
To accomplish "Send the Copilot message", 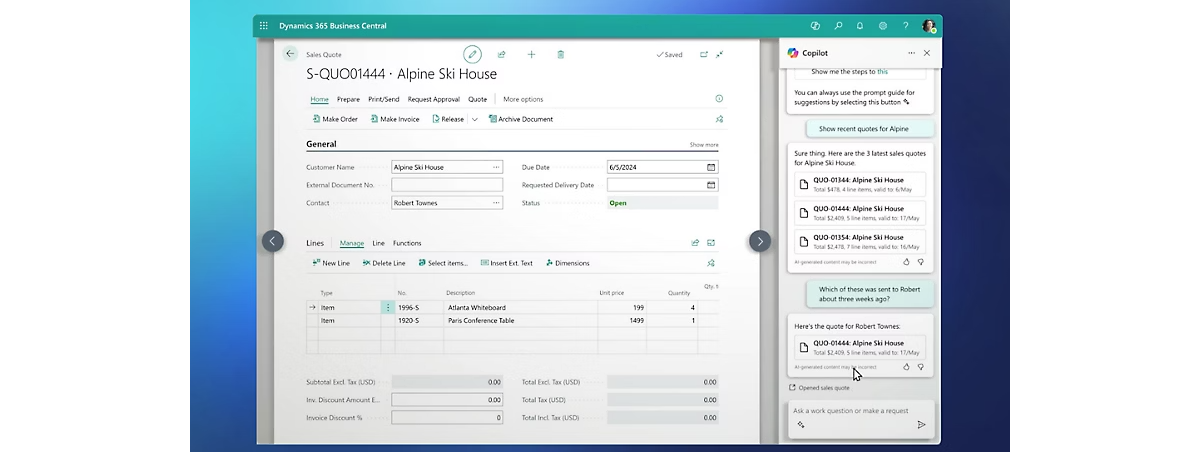I will click(921, 425).
